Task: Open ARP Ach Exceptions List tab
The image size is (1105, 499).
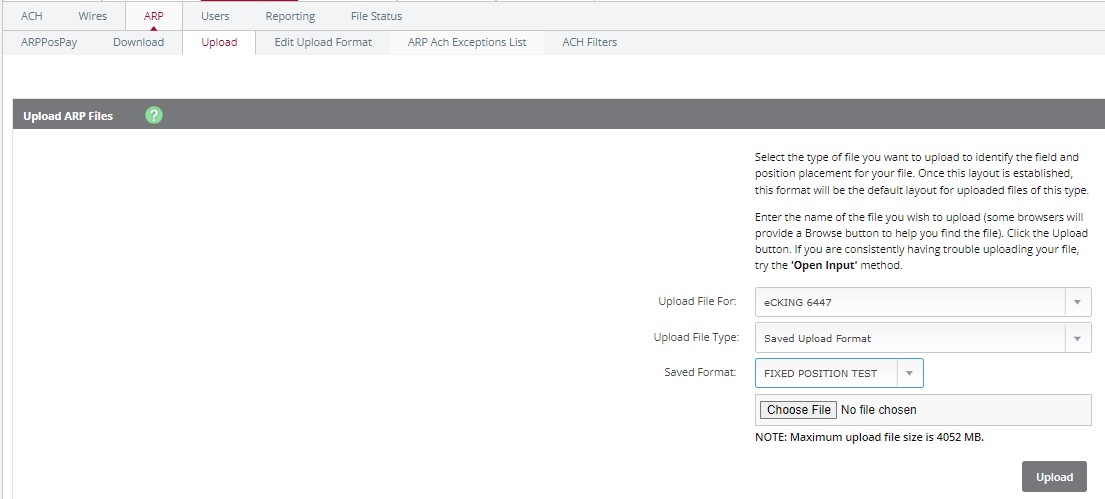Action: click(467, 42)
